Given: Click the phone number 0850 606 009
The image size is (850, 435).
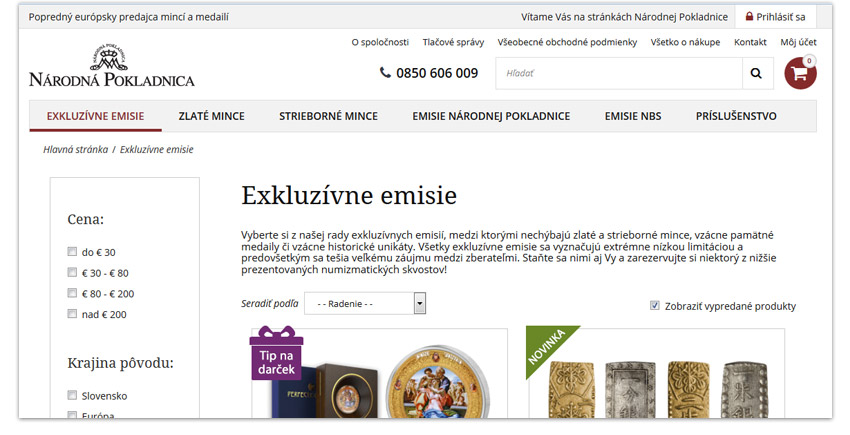Looking at the screenshot, I should click(x=437, y=73).
